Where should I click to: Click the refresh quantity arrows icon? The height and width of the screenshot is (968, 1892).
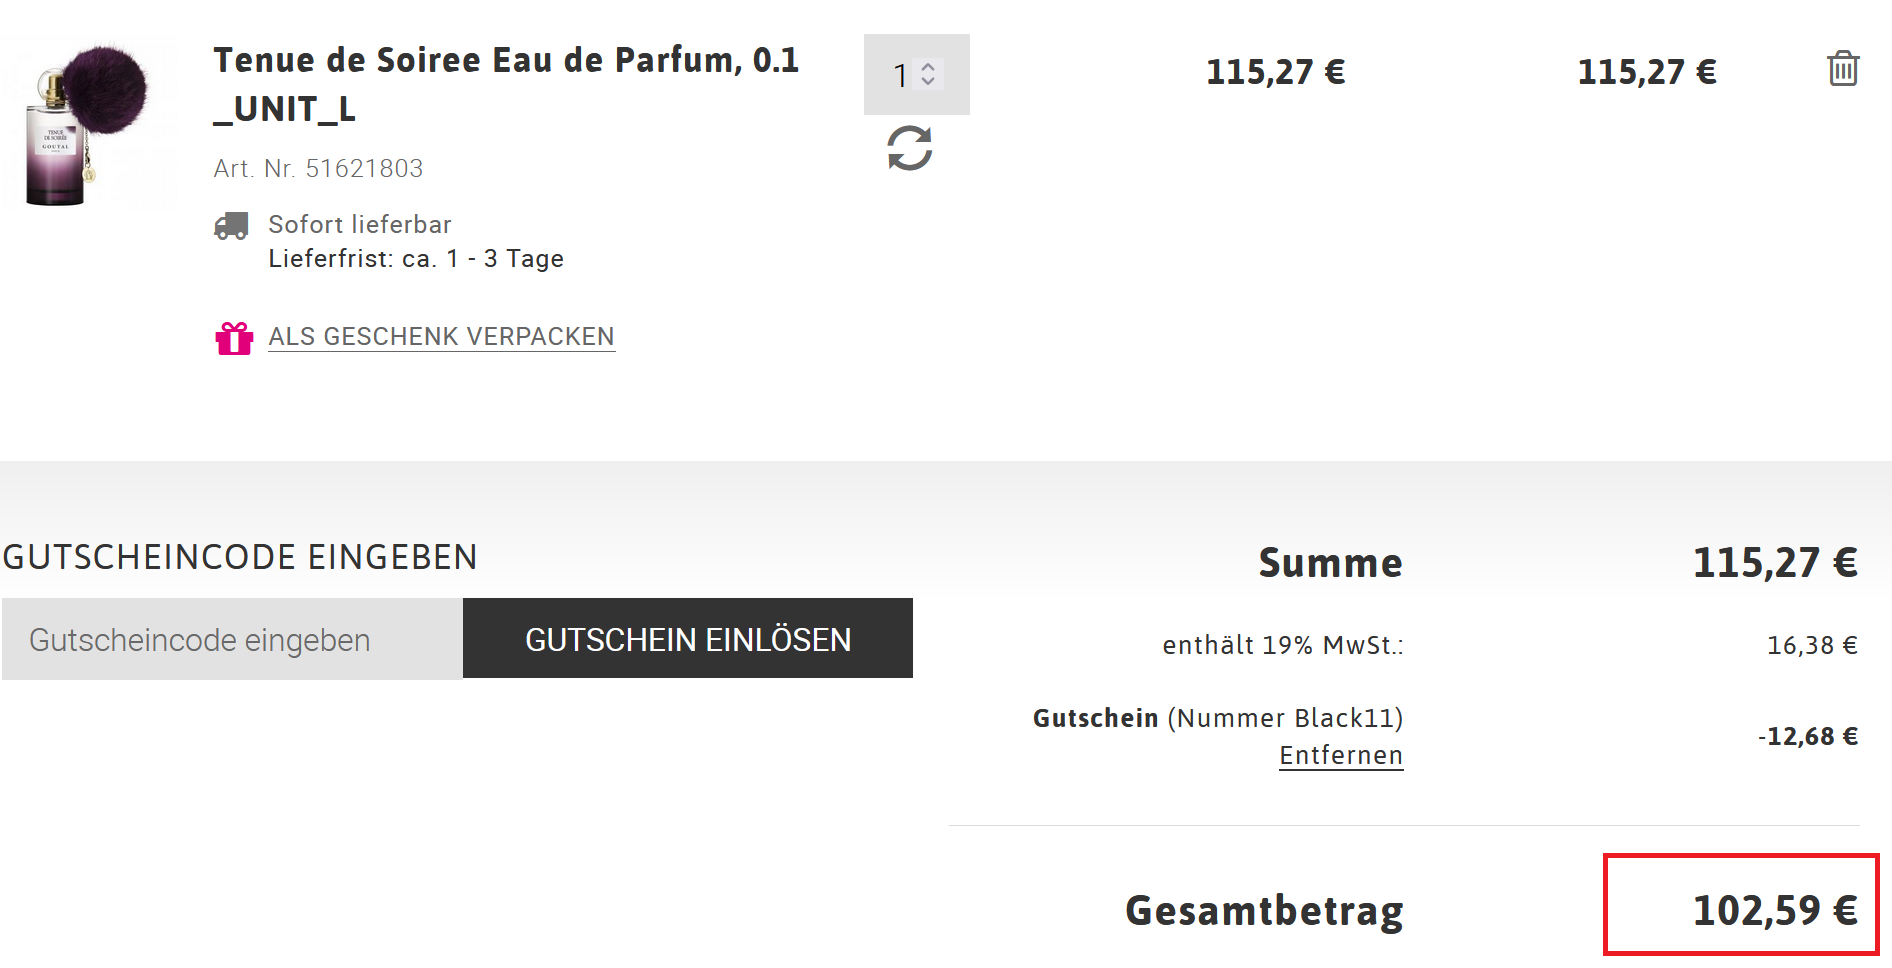click(909, 148)
